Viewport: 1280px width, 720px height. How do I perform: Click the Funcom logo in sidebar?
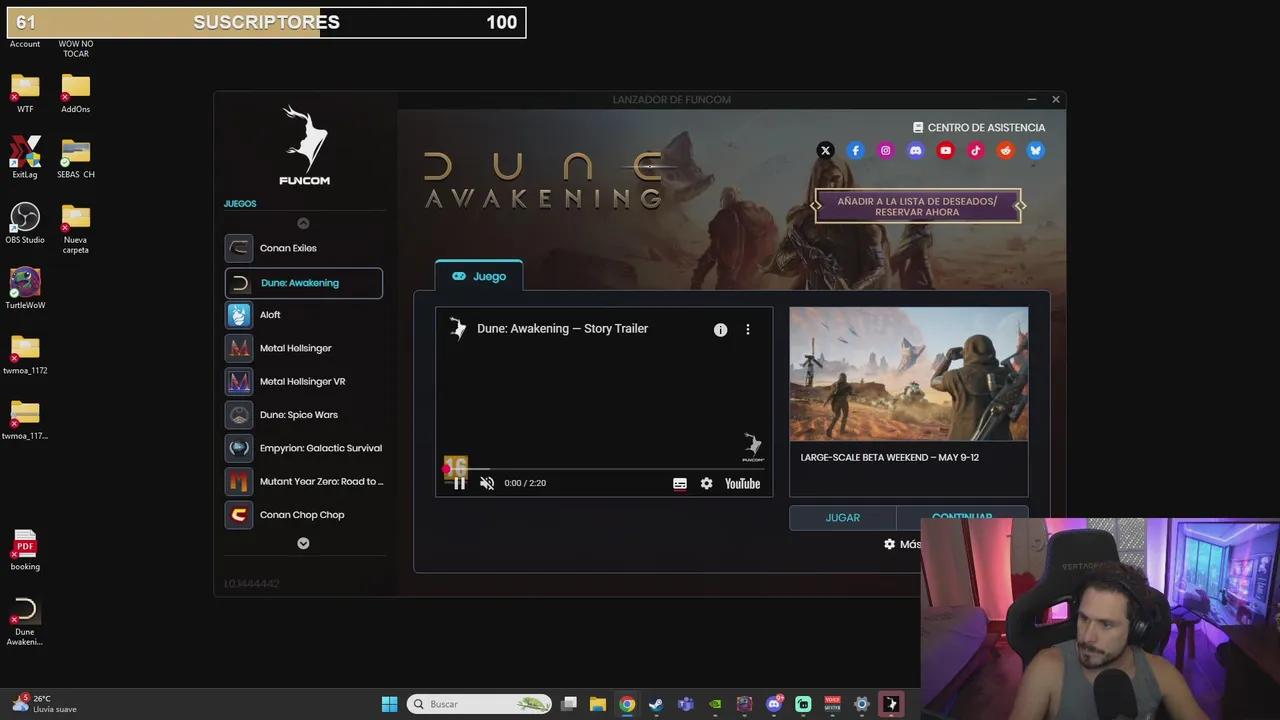[x=305, y=145]
